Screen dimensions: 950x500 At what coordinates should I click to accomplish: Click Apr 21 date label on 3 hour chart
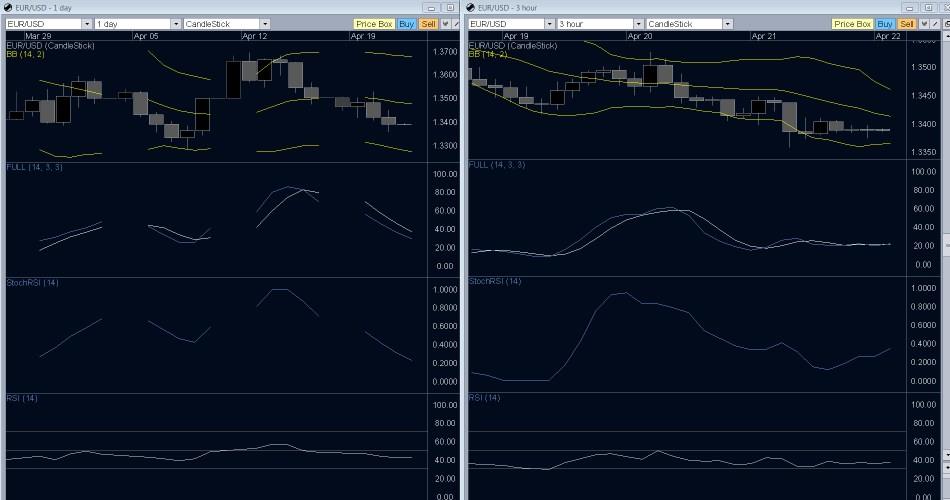pos(763,36)
